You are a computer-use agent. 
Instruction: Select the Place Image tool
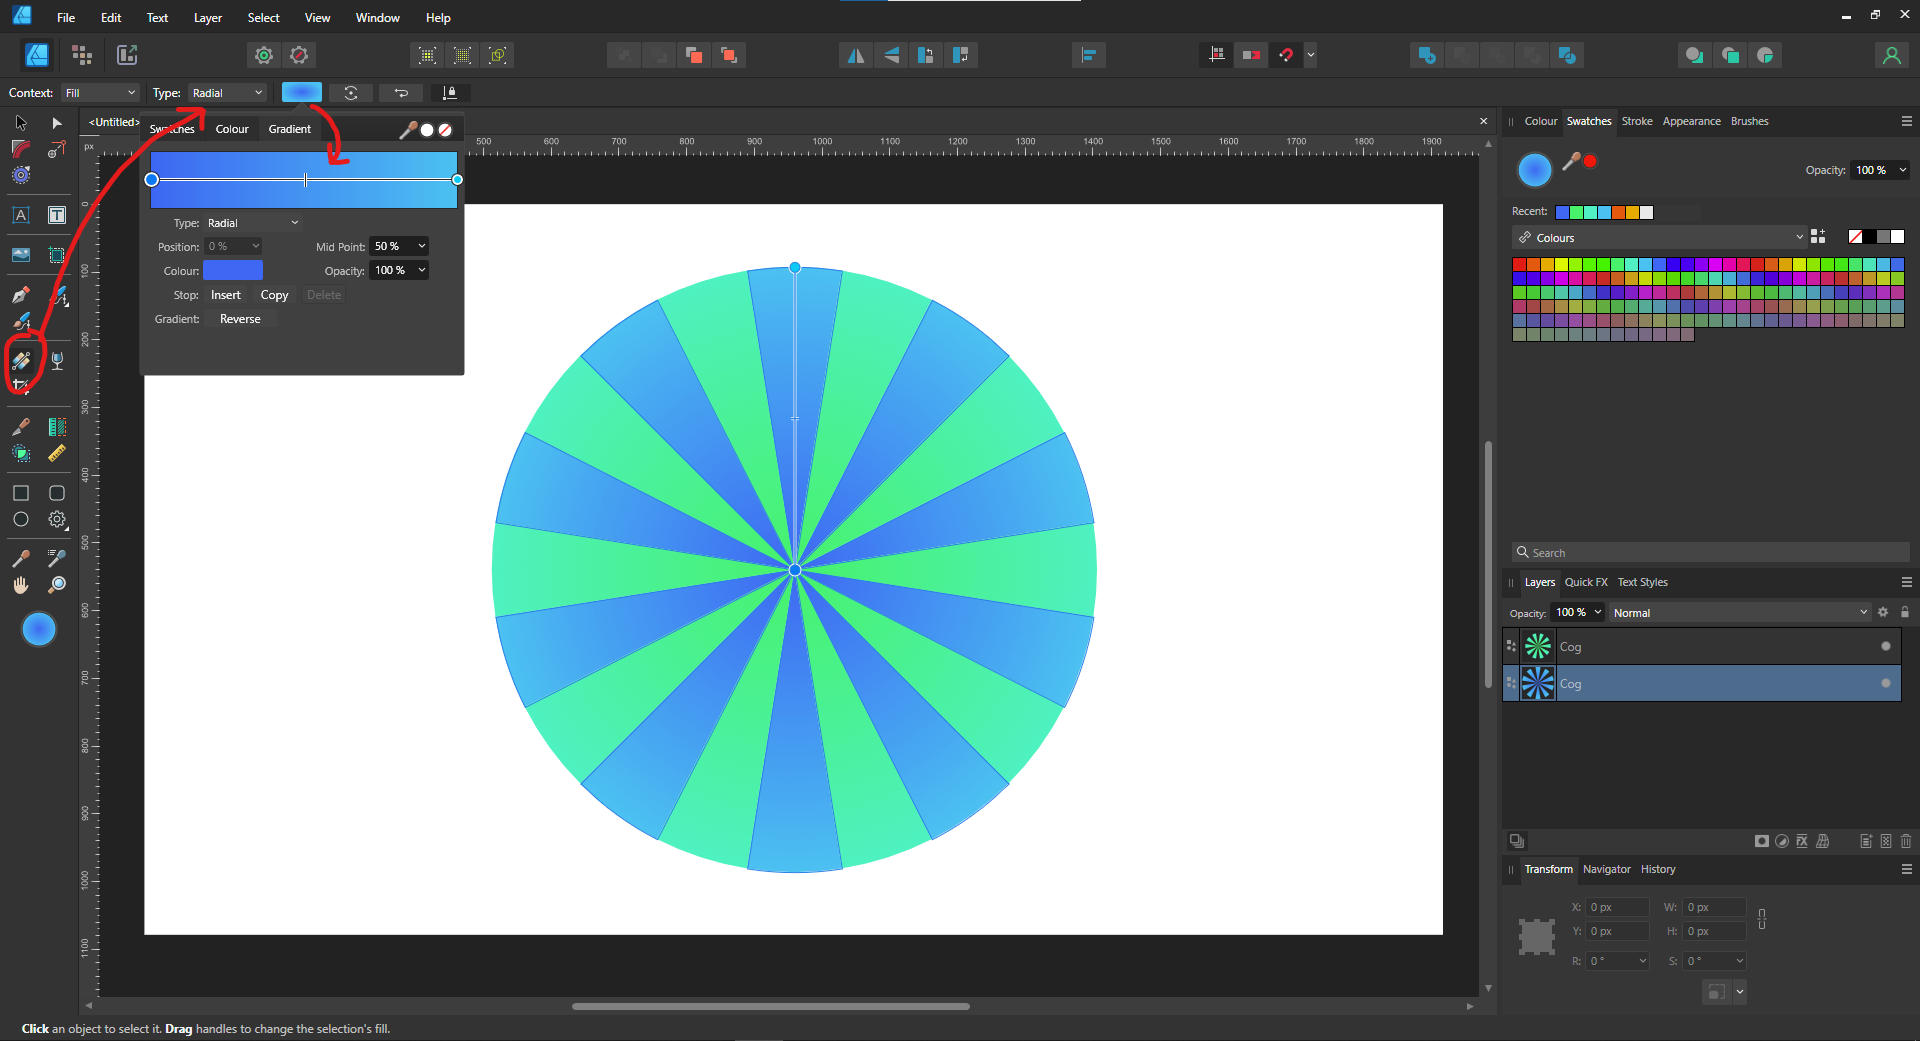pyautogui.click(x=21, y=255)
